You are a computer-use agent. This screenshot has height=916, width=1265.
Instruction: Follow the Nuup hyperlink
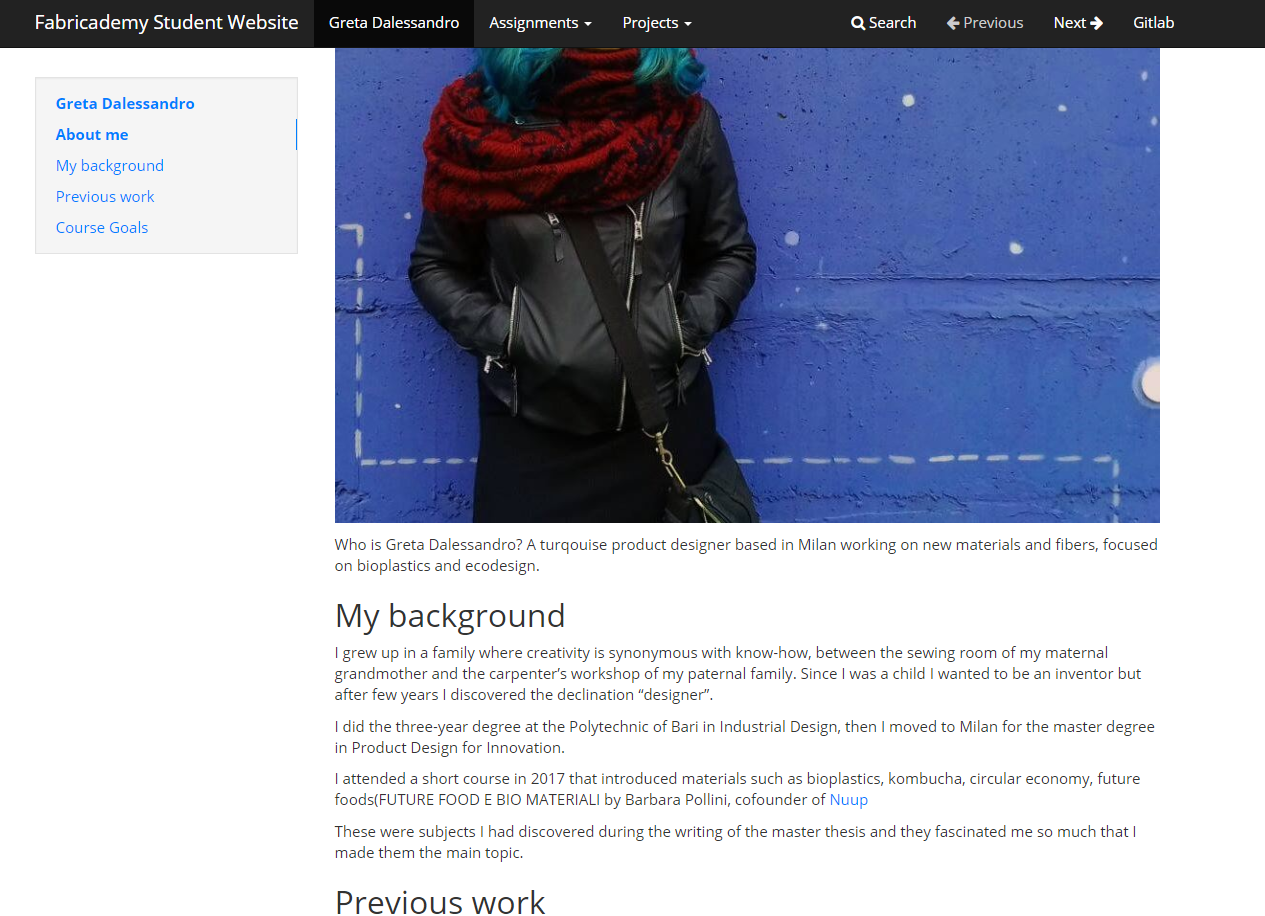coord(848,800)
